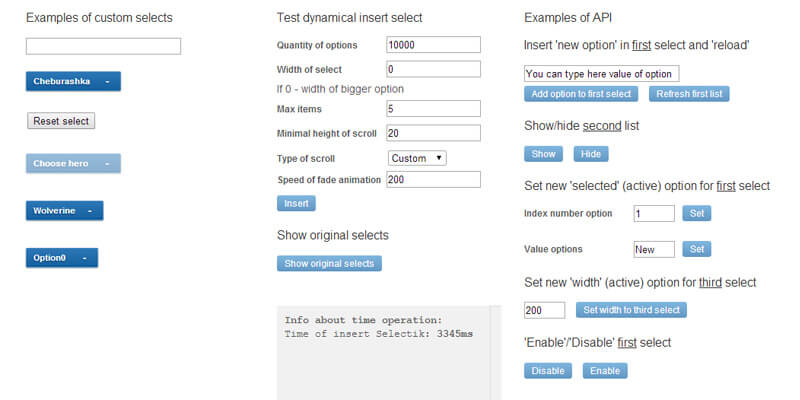
Task: Expand the Type of scroll combo box
Action: pyautogui.click(x=417, y=158)
